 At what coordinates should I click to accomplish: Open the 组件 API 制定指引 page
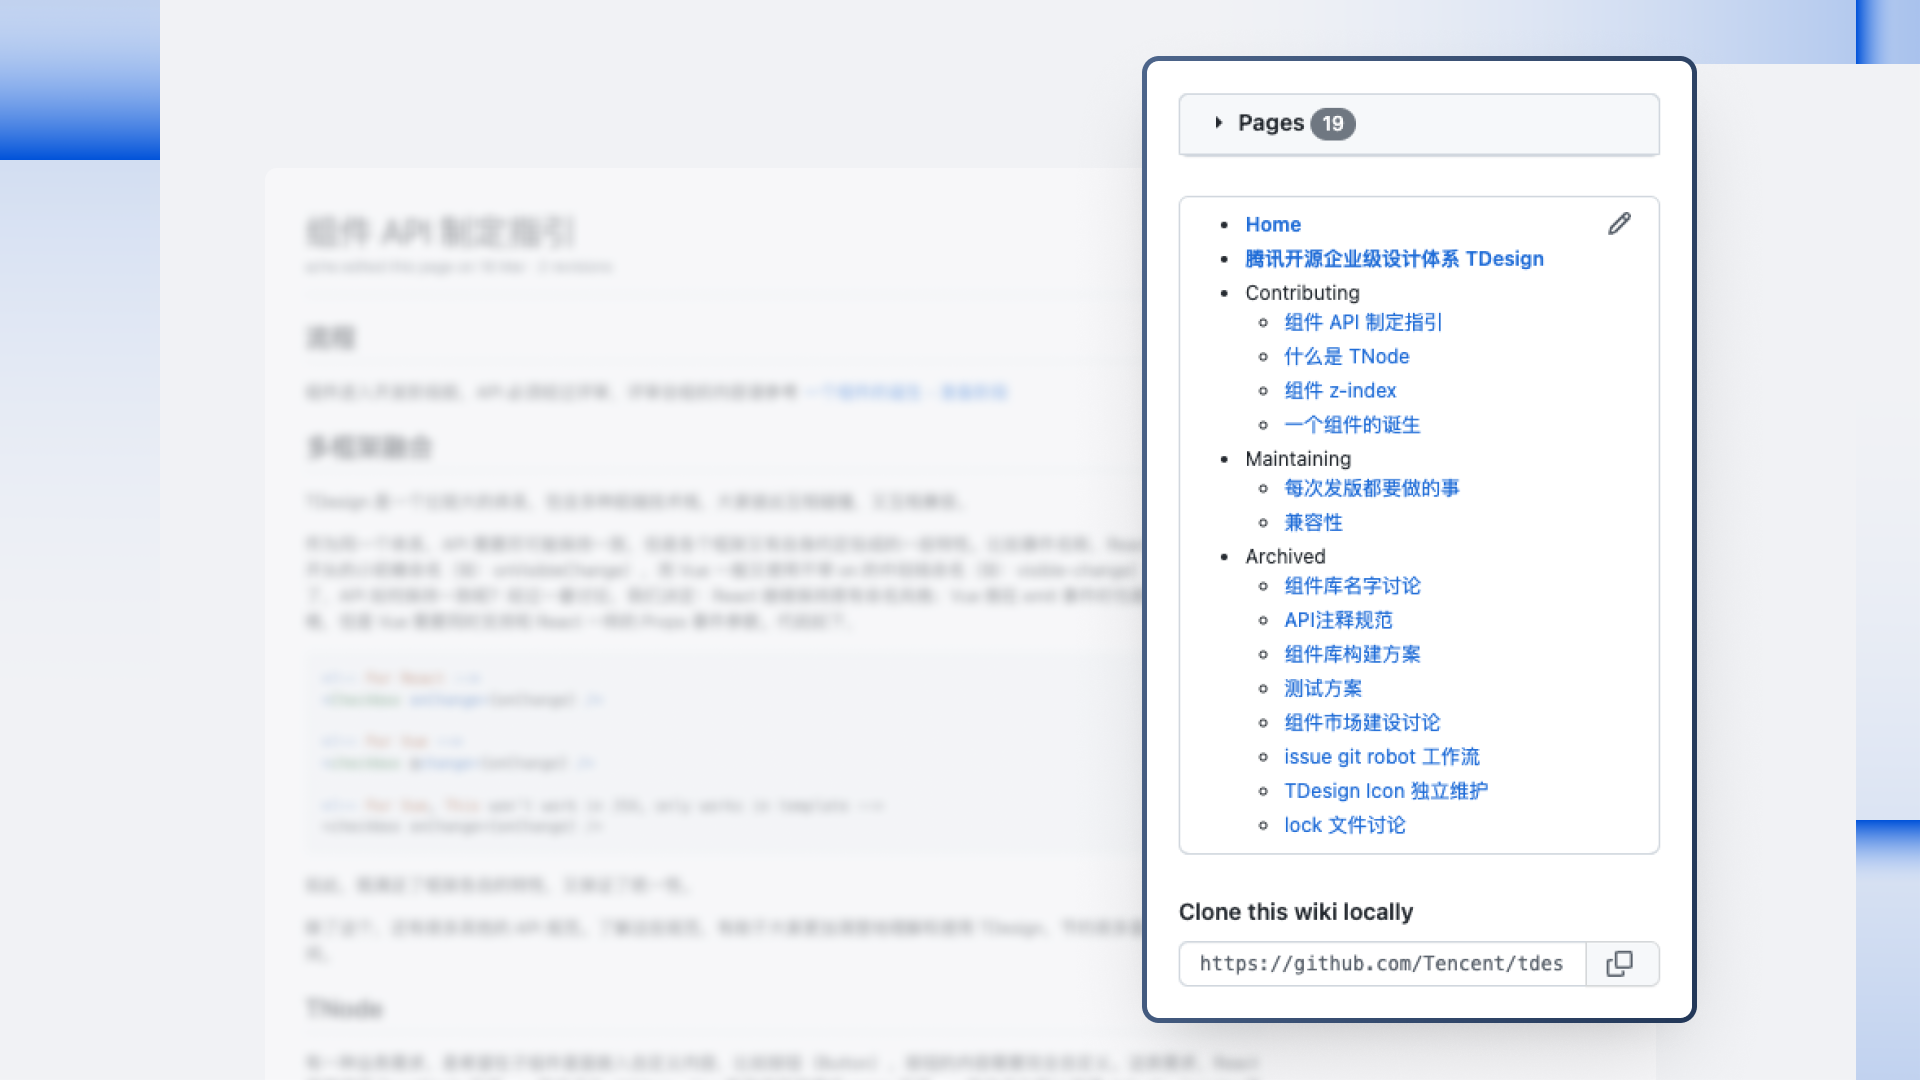(1363, 322)
